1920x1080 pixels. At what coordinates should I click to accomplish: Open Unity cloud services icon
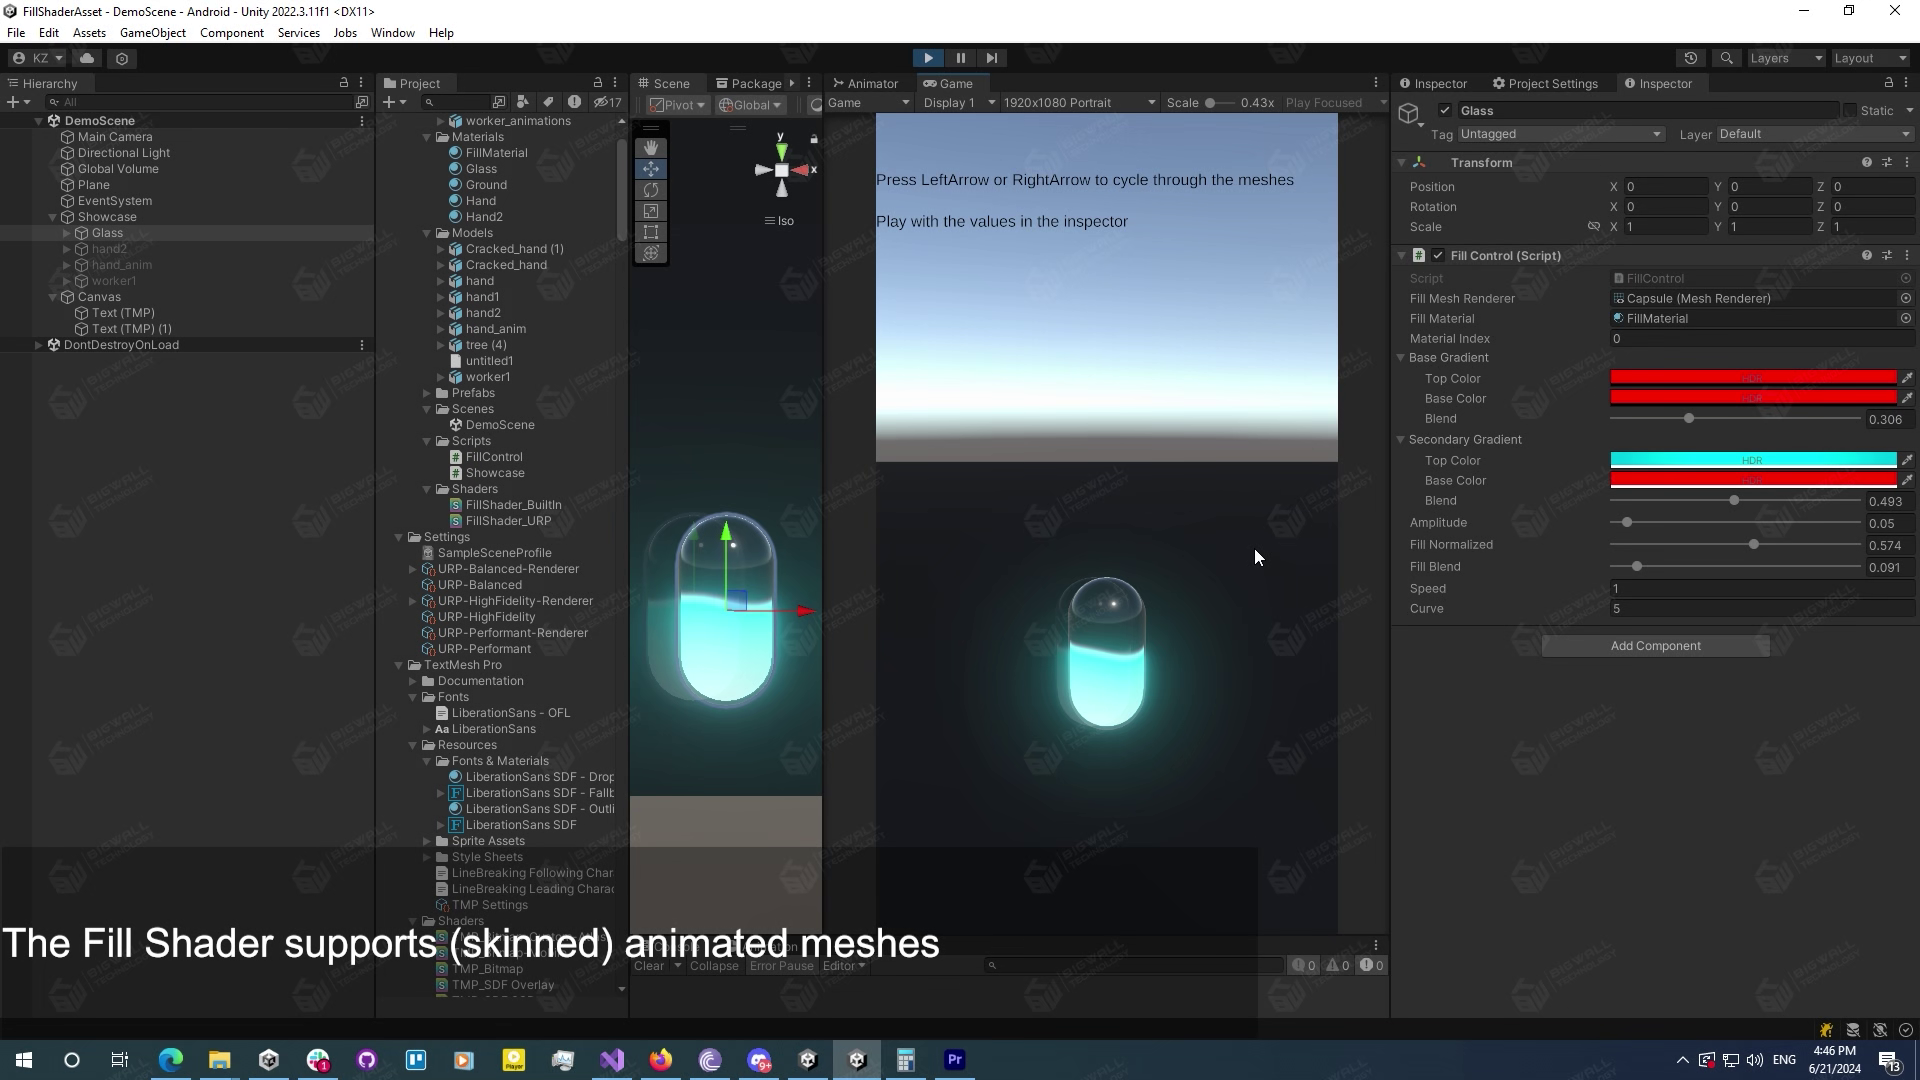coord(87,58)
